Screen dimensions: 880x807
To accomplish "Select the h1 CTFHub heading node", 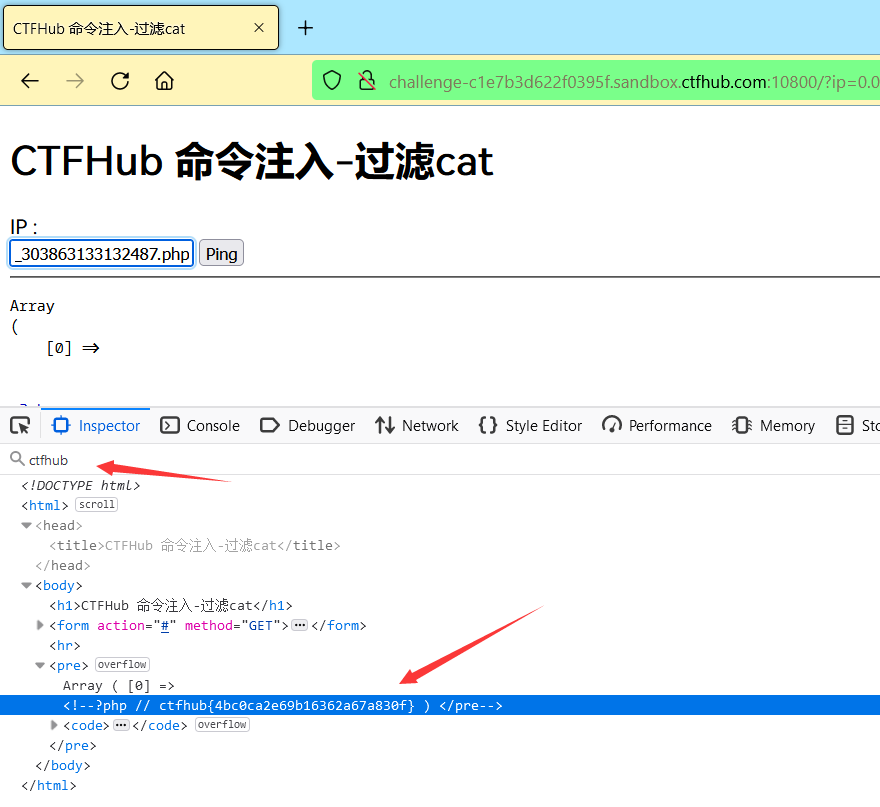I will [x=171, y=606].
